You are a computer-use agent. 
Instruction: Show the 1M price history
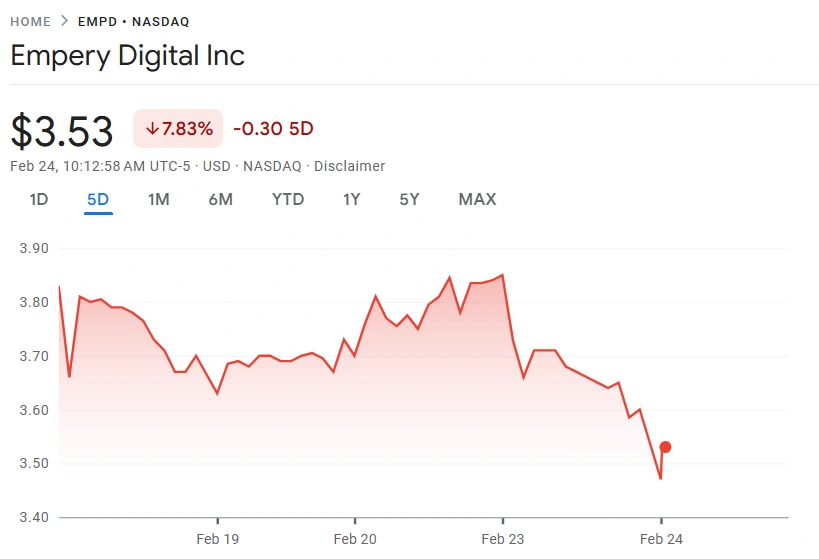coord(158,199)
